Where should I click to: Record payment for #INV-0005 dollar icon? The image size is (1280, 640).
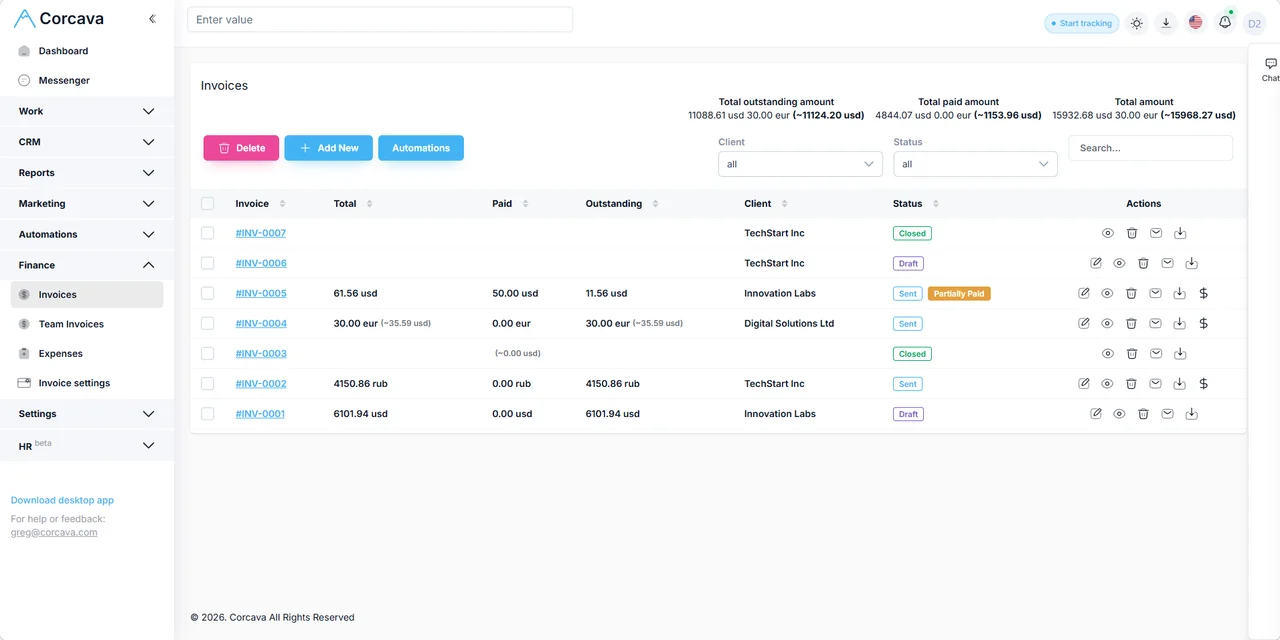click(1204, 293)
